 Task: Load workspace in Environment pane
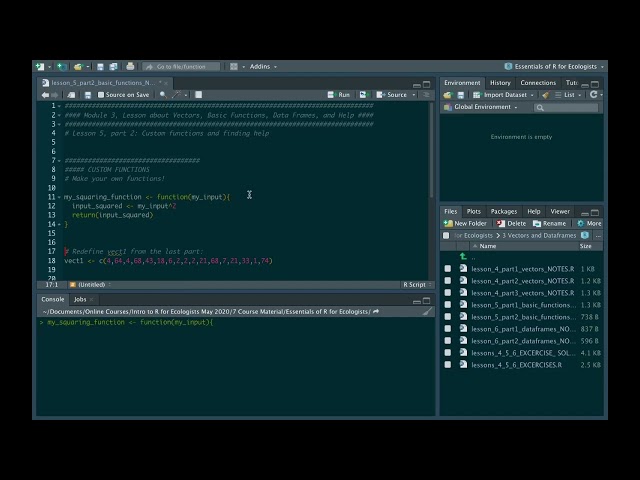point(448,95)
